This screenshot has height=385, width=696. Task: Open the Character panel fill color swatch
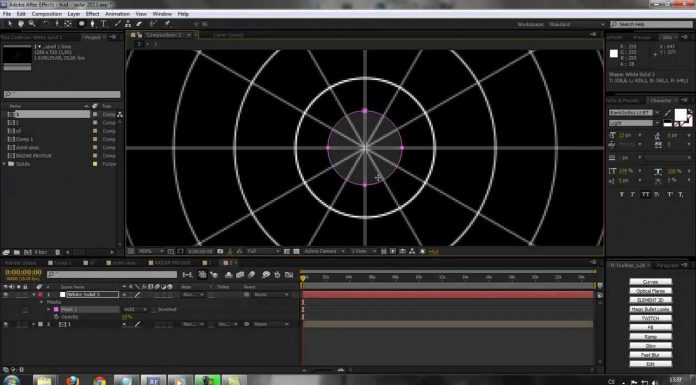680,115
